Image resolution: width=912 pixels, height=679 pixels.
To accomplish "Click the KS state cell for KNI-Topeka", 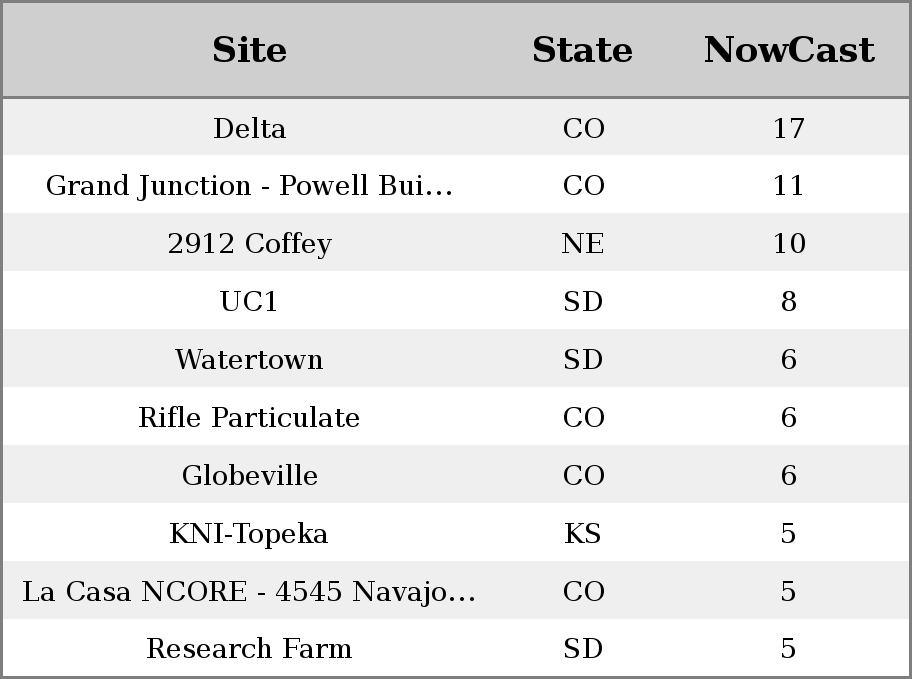I will tap(582, 534).
